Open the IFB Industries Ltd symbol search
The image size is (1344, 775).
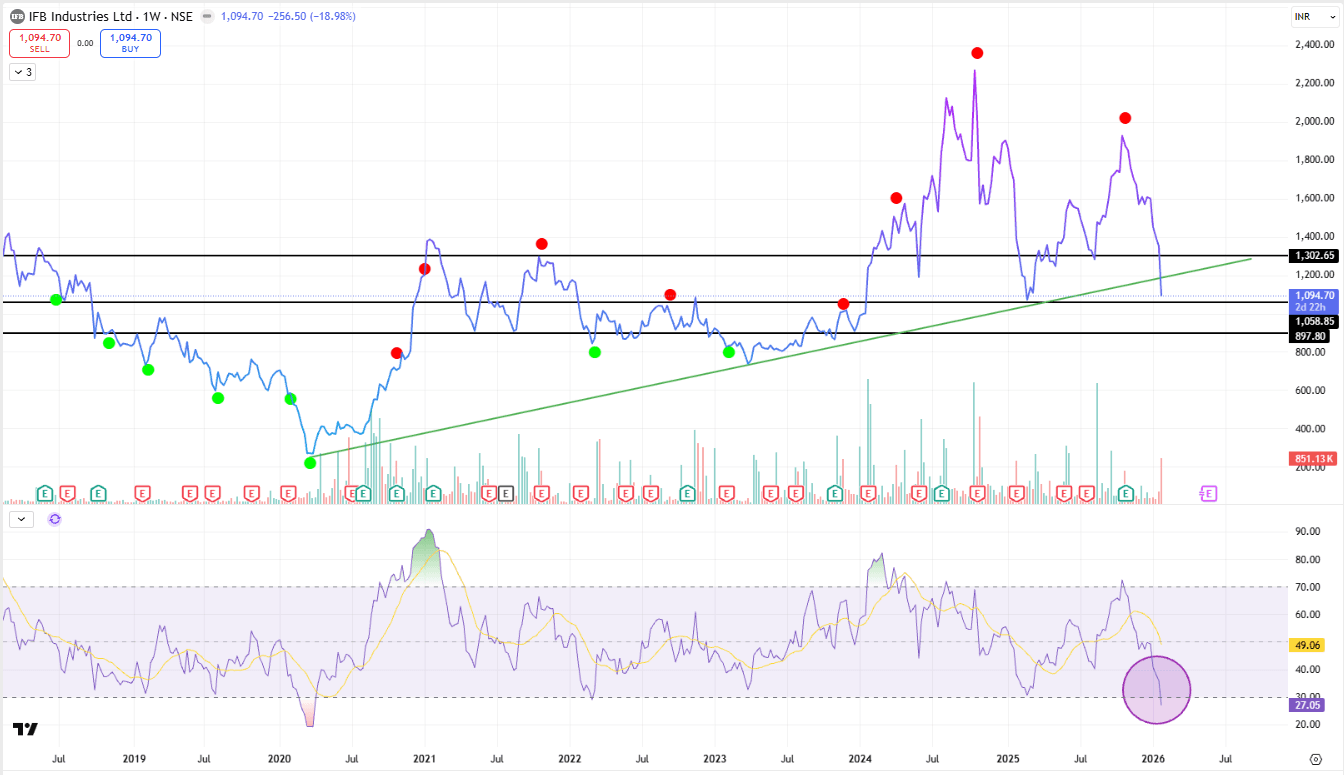click(80, 16)
